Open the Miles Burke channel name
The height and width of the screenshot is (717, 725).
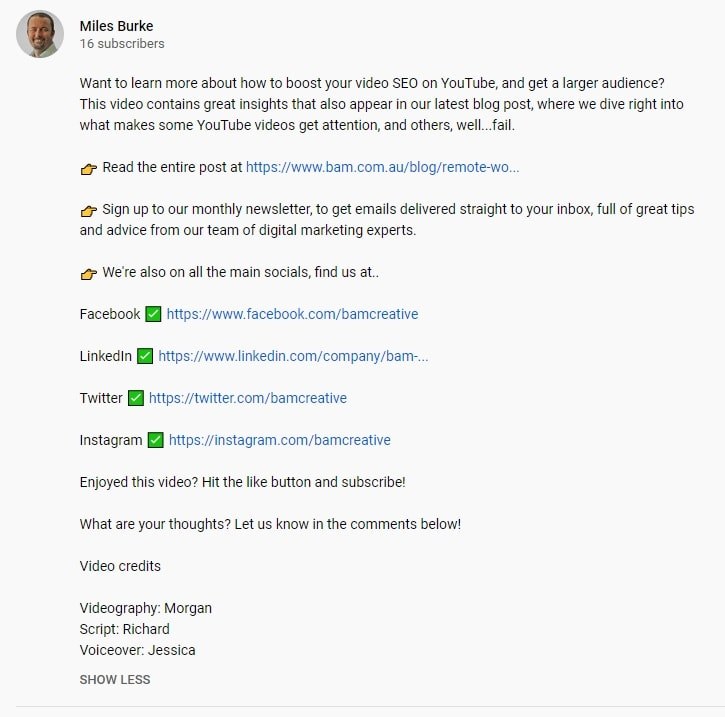click(x=116, y=26)
